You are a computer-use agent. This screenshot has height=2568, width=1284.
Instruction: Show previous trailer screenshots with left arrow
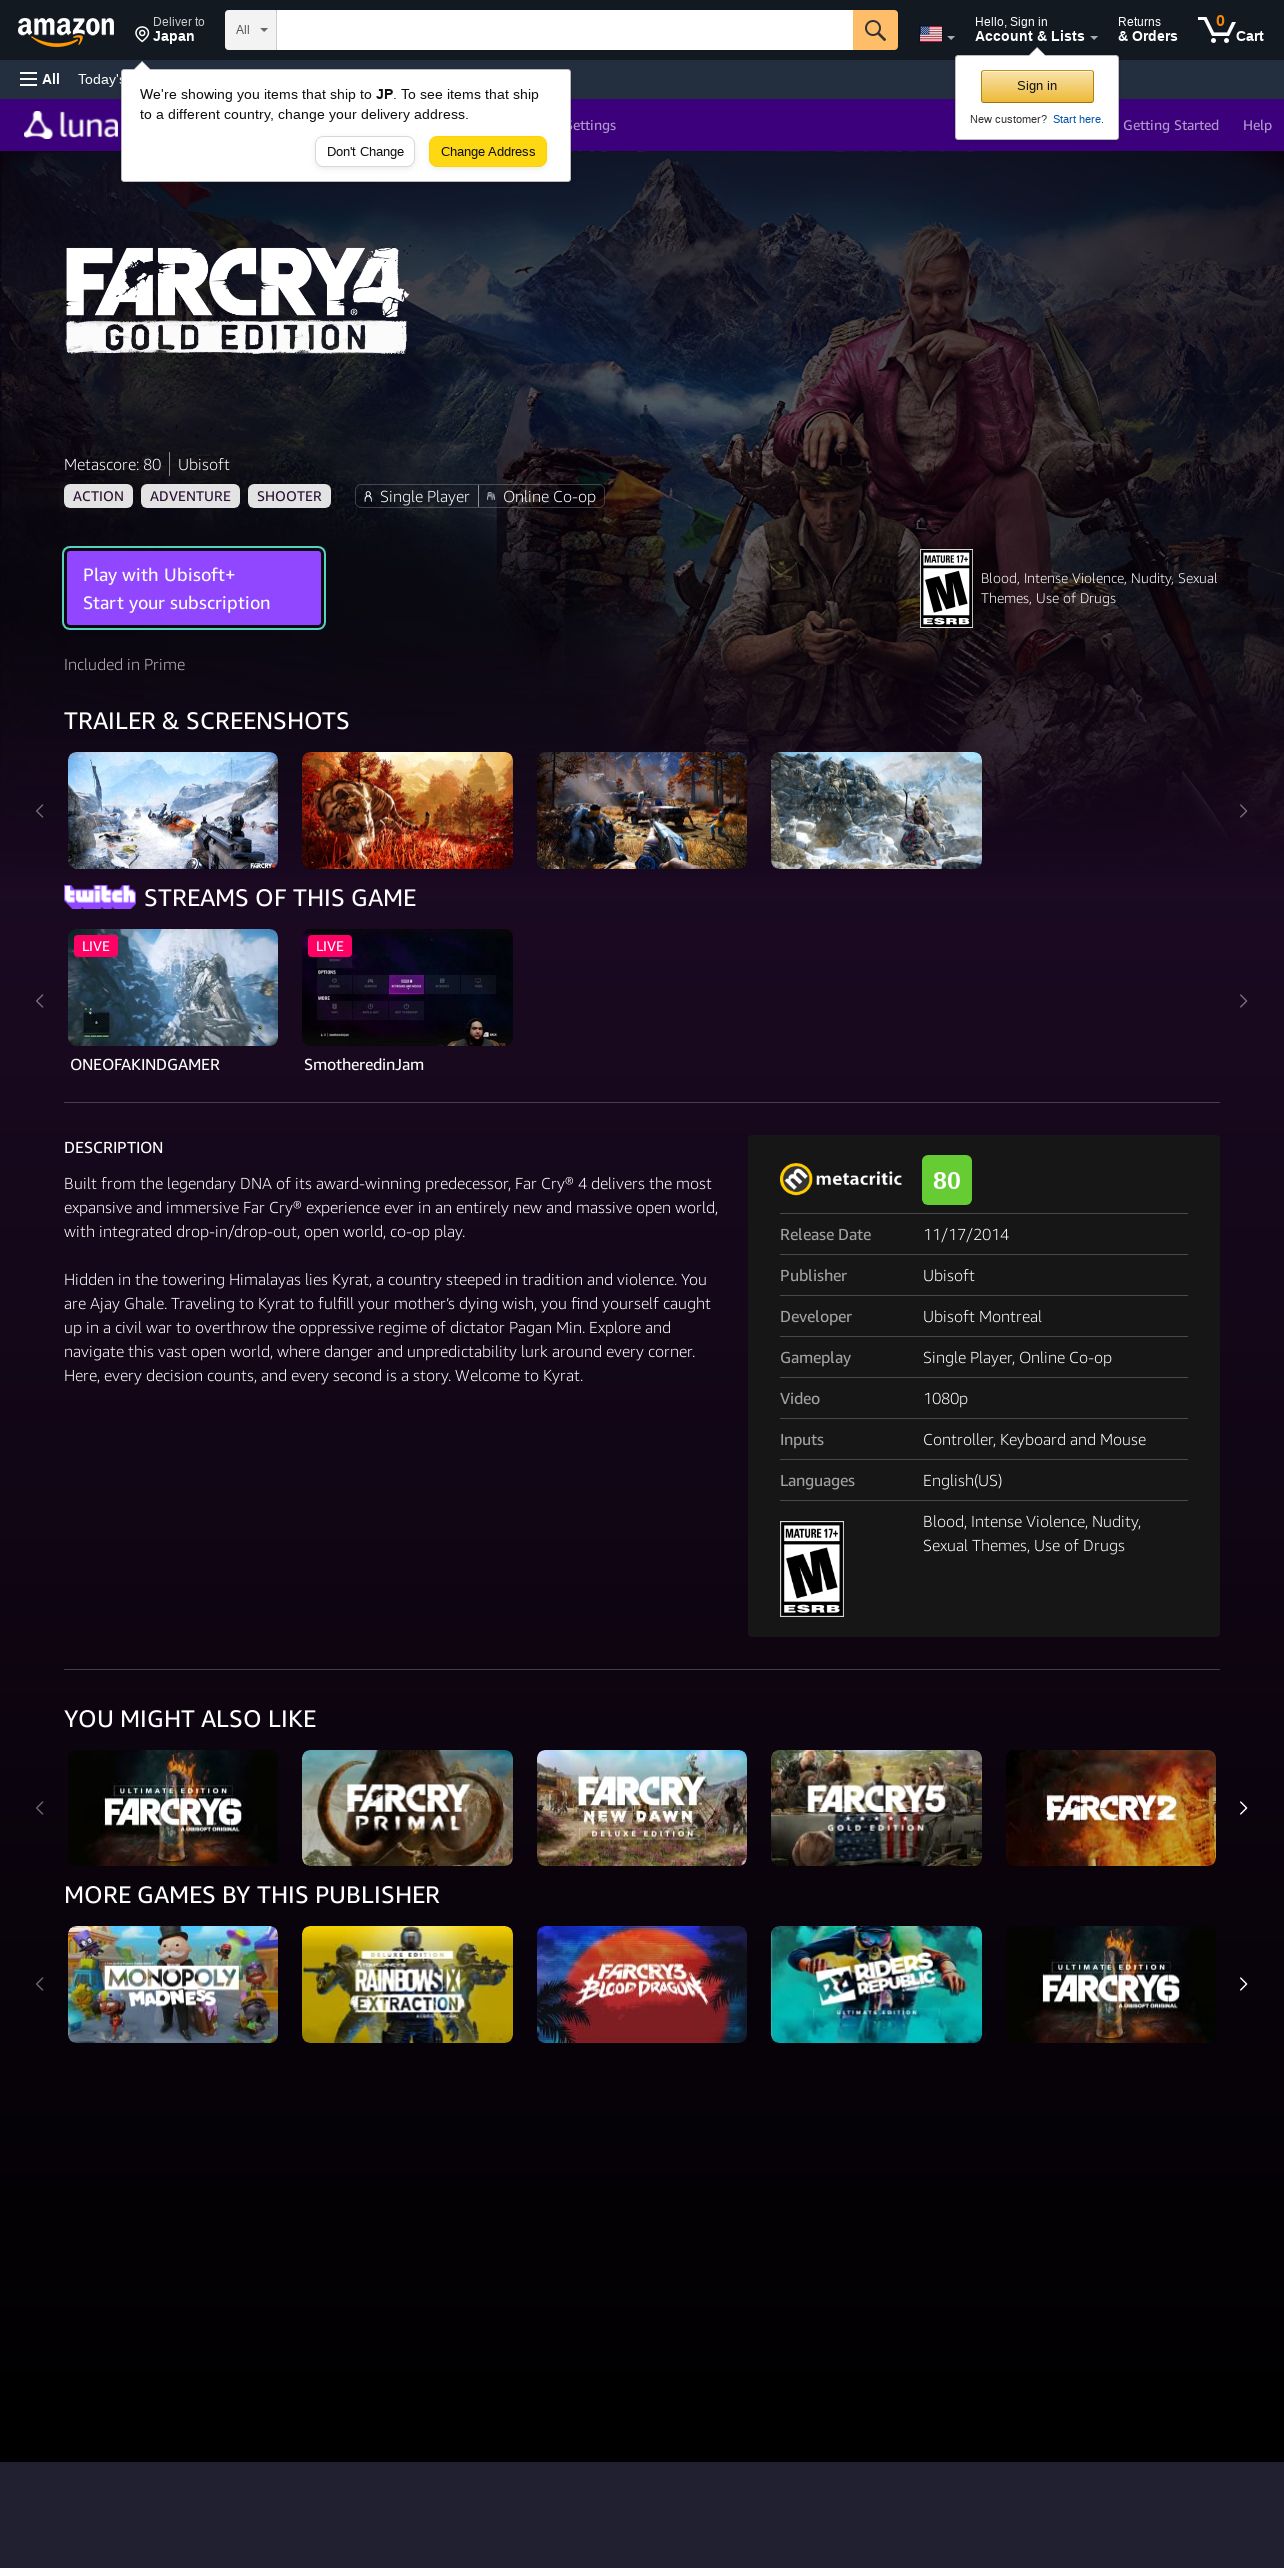point(40,811)
